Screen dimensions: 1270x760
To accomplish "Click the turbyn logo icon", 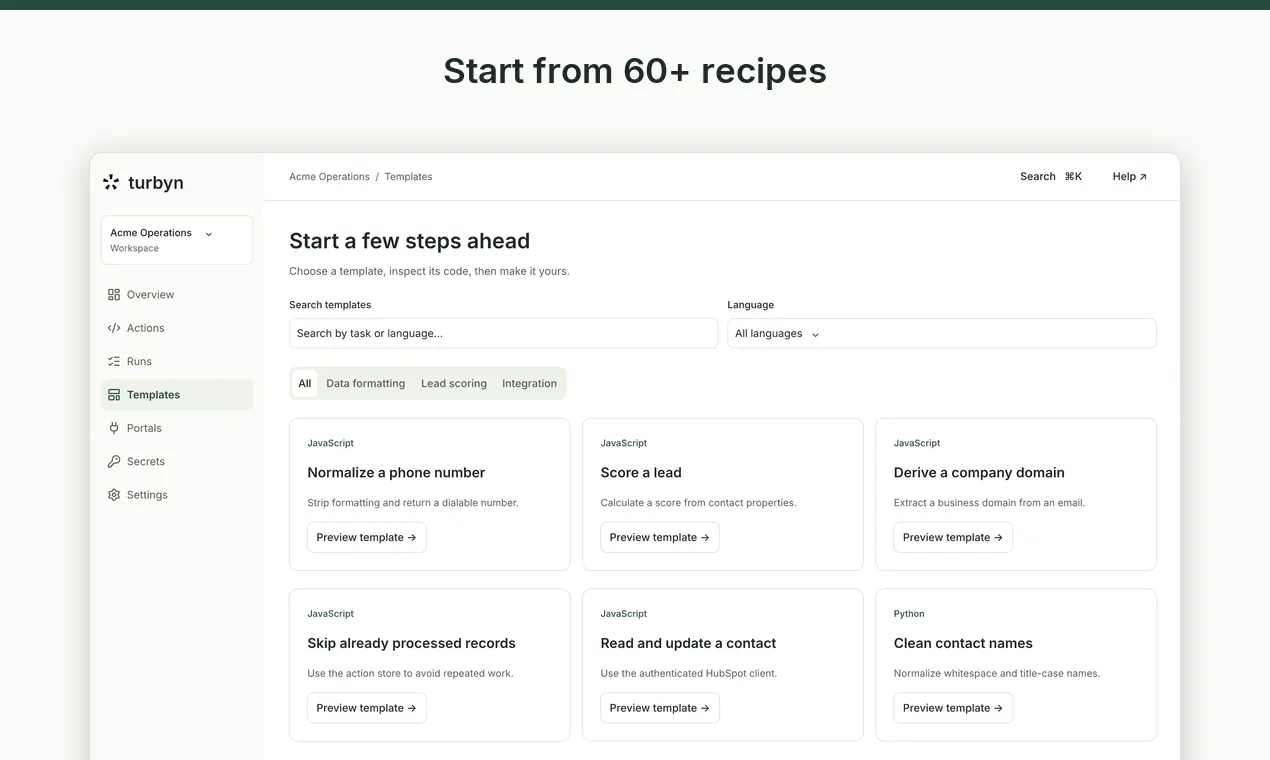I will tap(111, 182).
